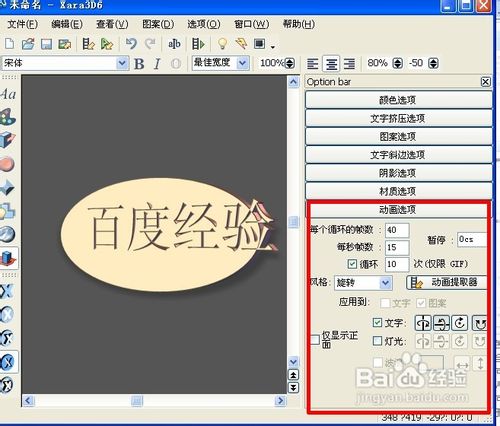
Task: Click the filmstrip with pencil toolbar icon
Action: pyautogui.click(x=89, y=44)
